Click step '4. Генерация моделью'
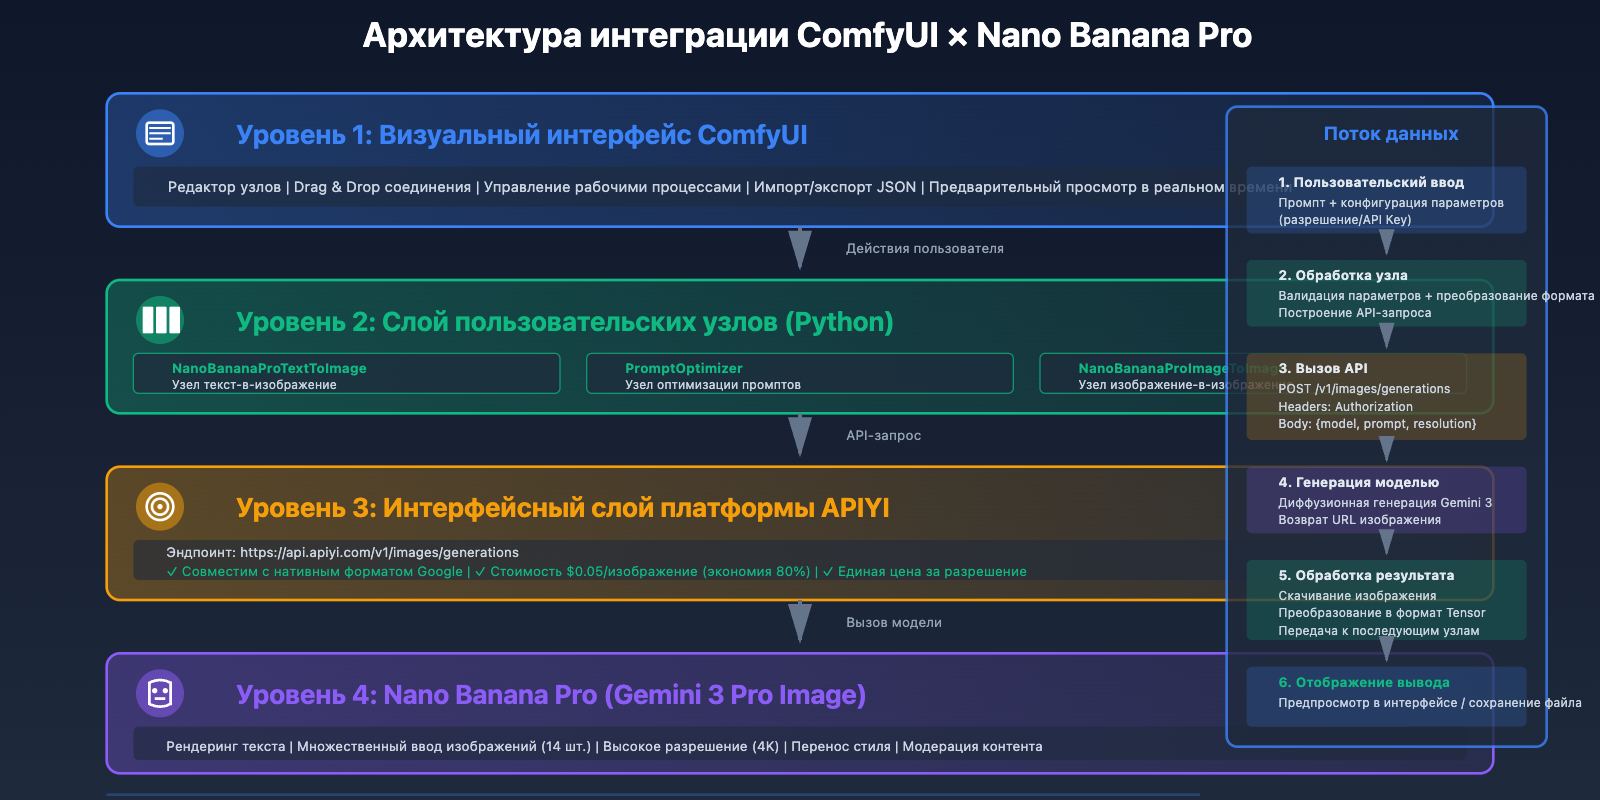1600x800 pixels. (1359, 482)
